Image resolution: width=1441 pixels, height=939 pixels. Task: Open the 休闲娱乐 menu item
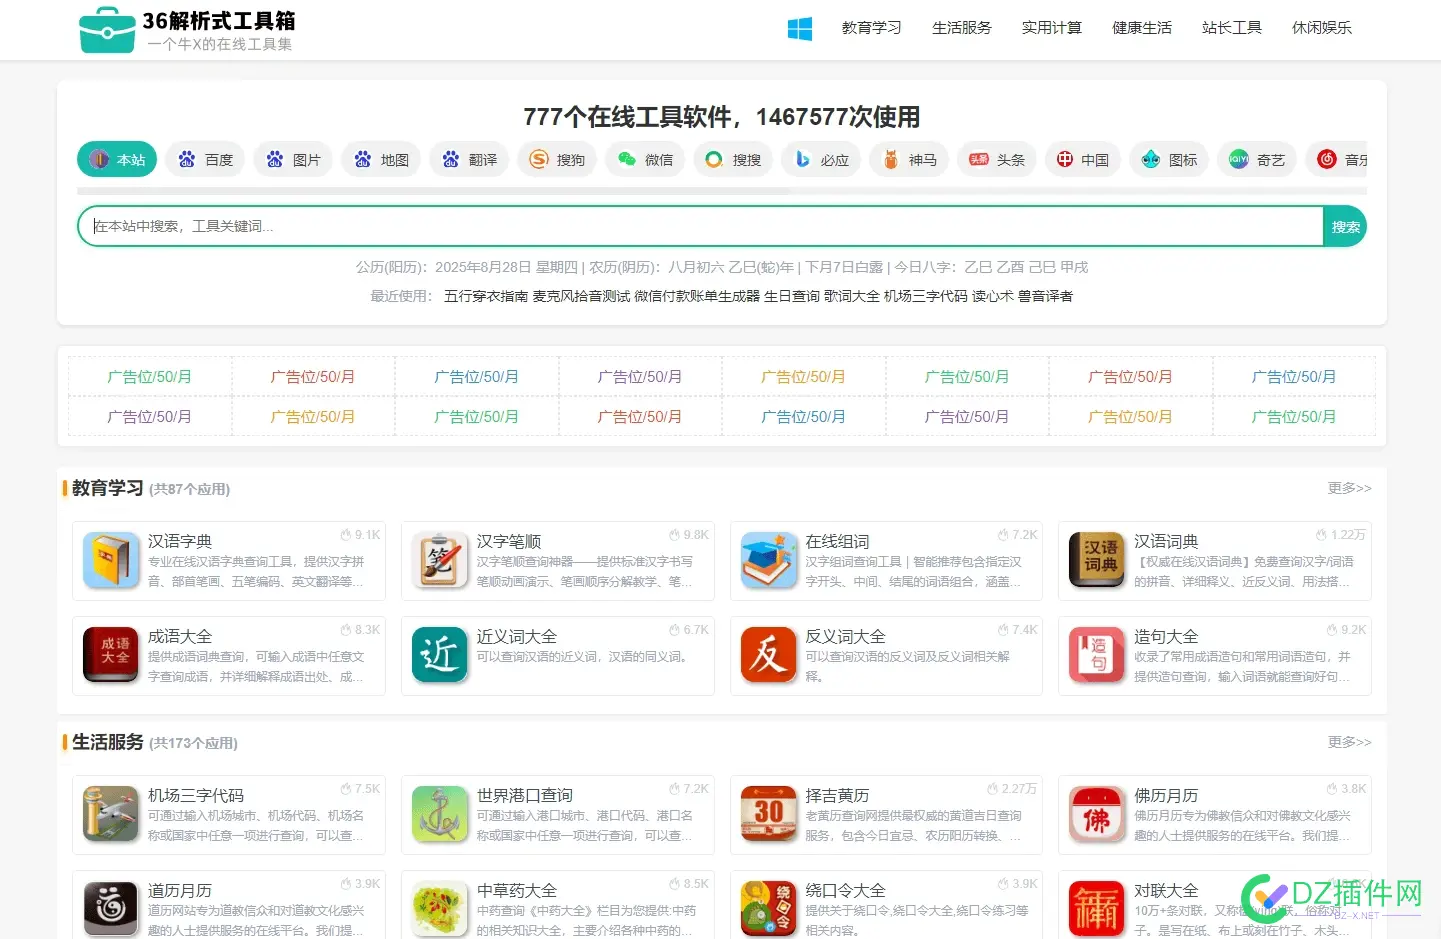tap(1321, 28)
